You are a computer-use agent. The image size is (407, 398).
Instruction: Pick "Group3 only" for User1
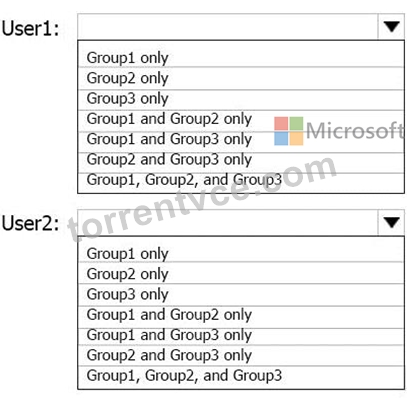tap(241, 99)
